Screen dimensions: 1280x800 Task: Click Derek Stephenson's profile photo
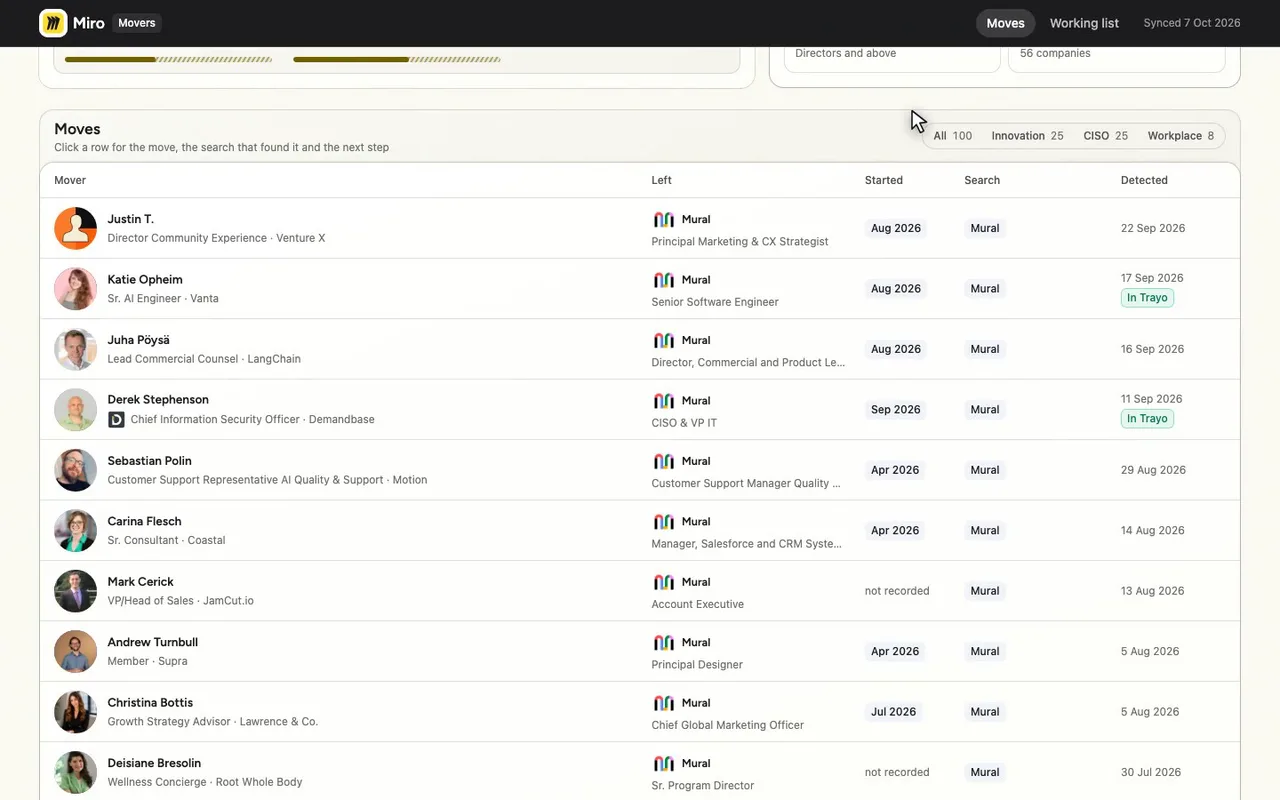76,410
